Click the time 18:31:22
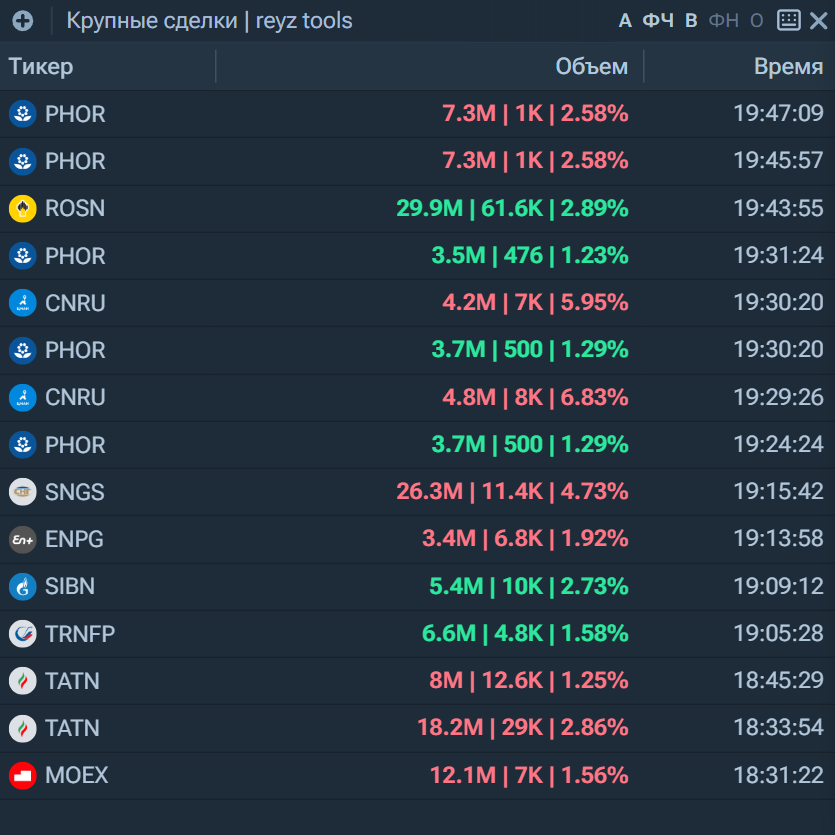Viewport: 835px width, 835px height. (779, 775)
